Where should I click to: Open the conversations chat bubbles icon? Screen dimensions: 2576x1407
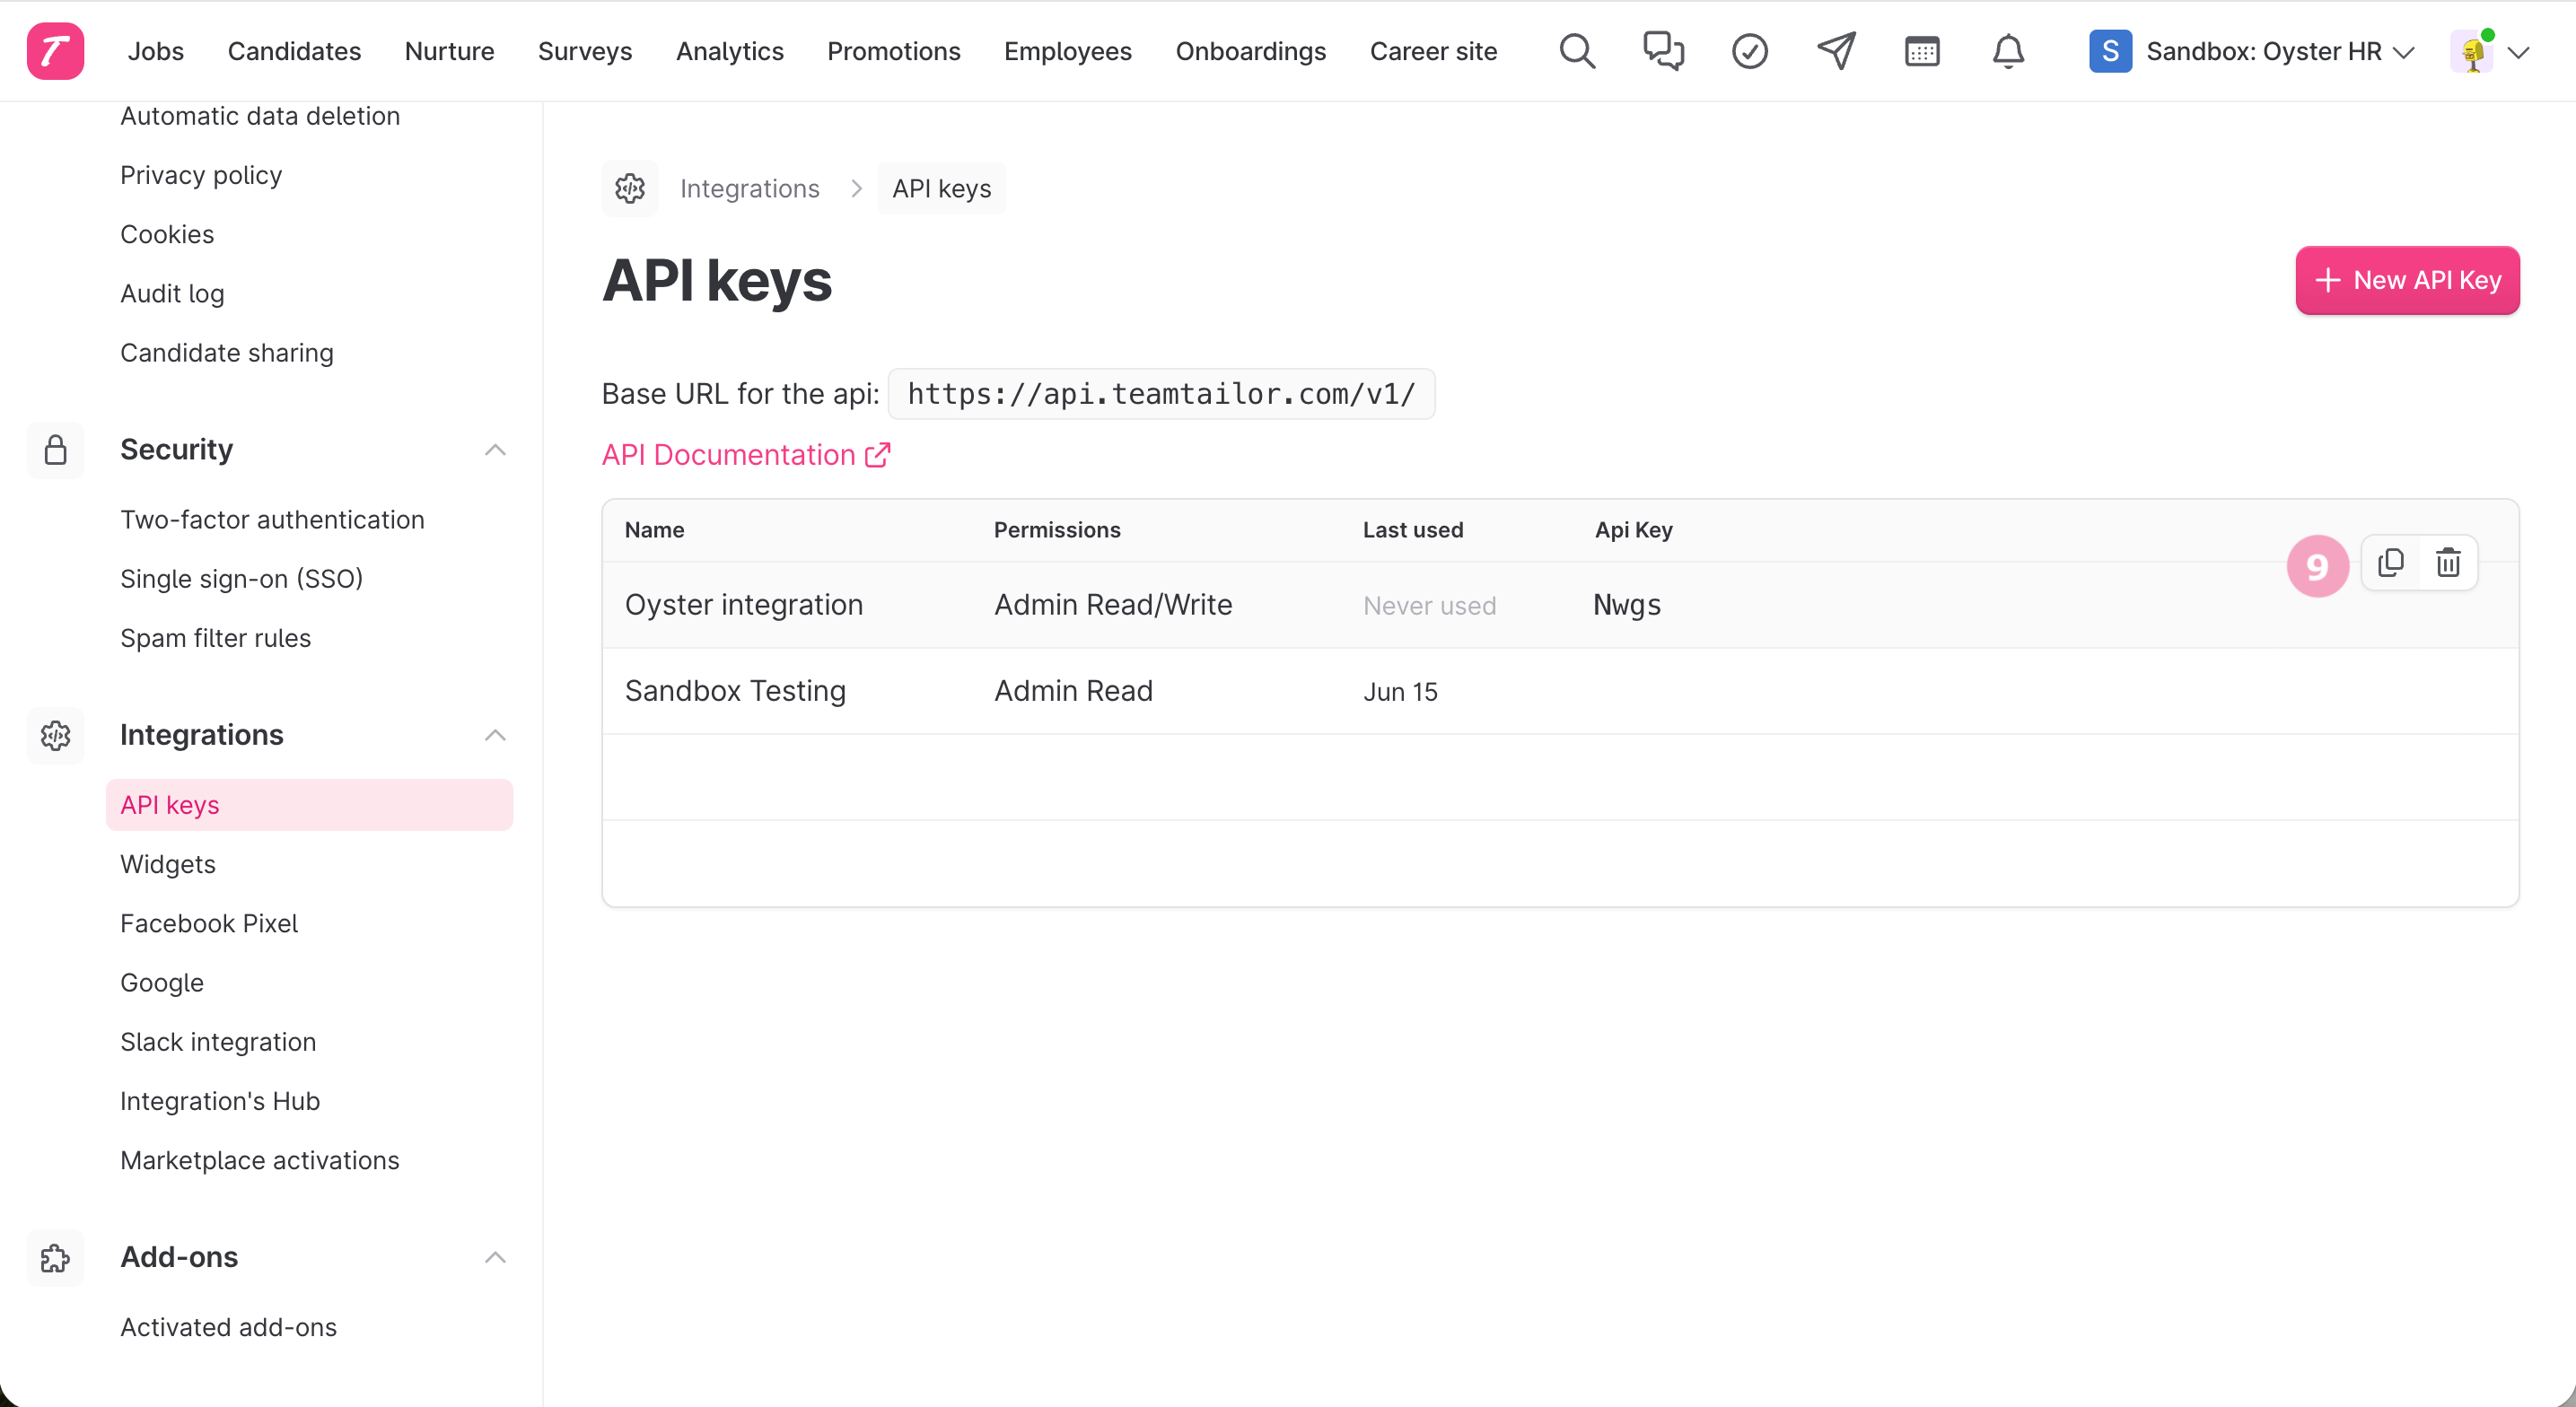click(x=1663, y=51)
